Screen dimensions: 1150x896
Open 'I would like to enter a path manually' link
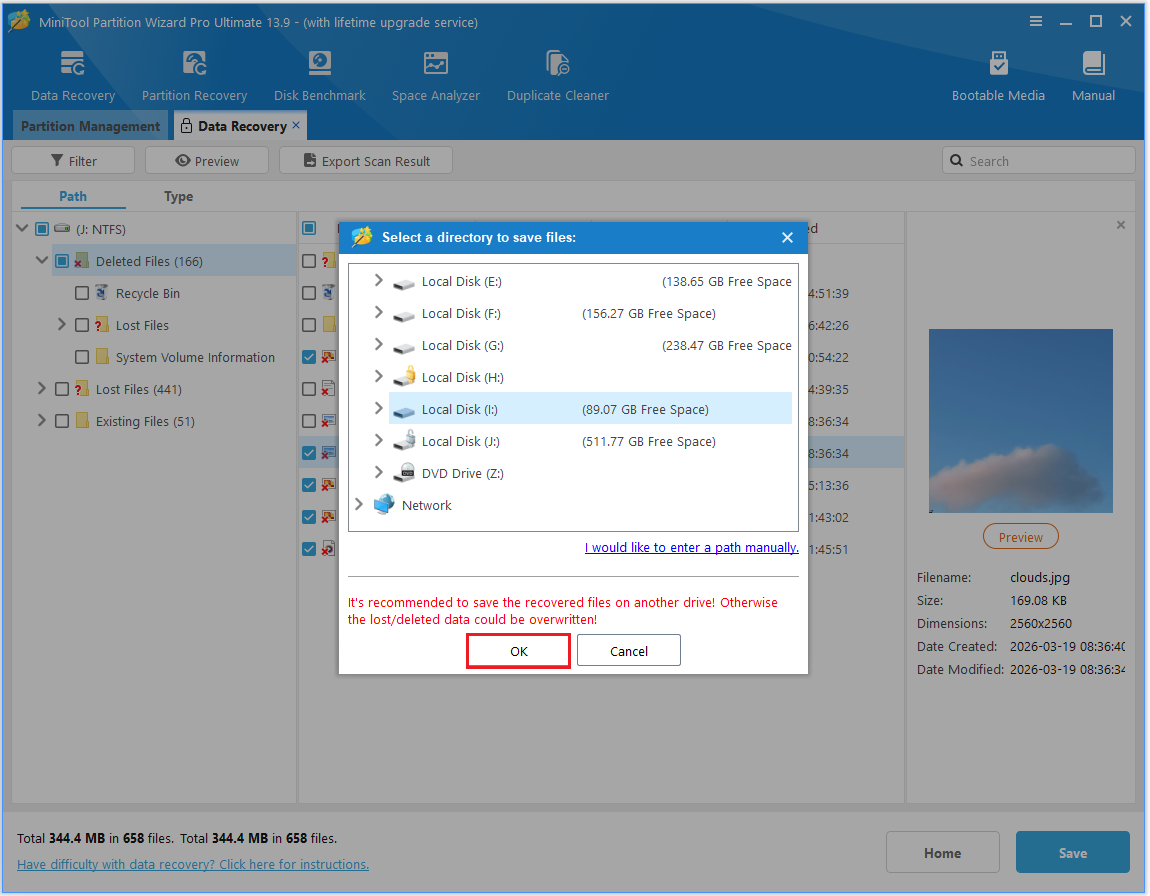click(x=692, y=548)
